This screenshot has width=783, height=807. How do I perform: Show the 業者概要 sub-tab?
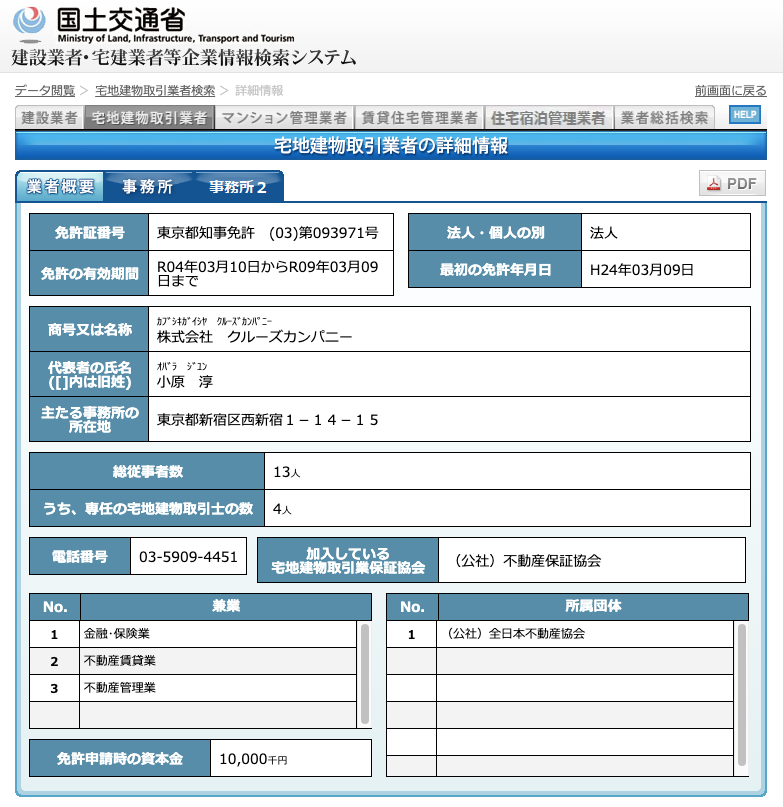pyautogui.click(x=60, y=186)
